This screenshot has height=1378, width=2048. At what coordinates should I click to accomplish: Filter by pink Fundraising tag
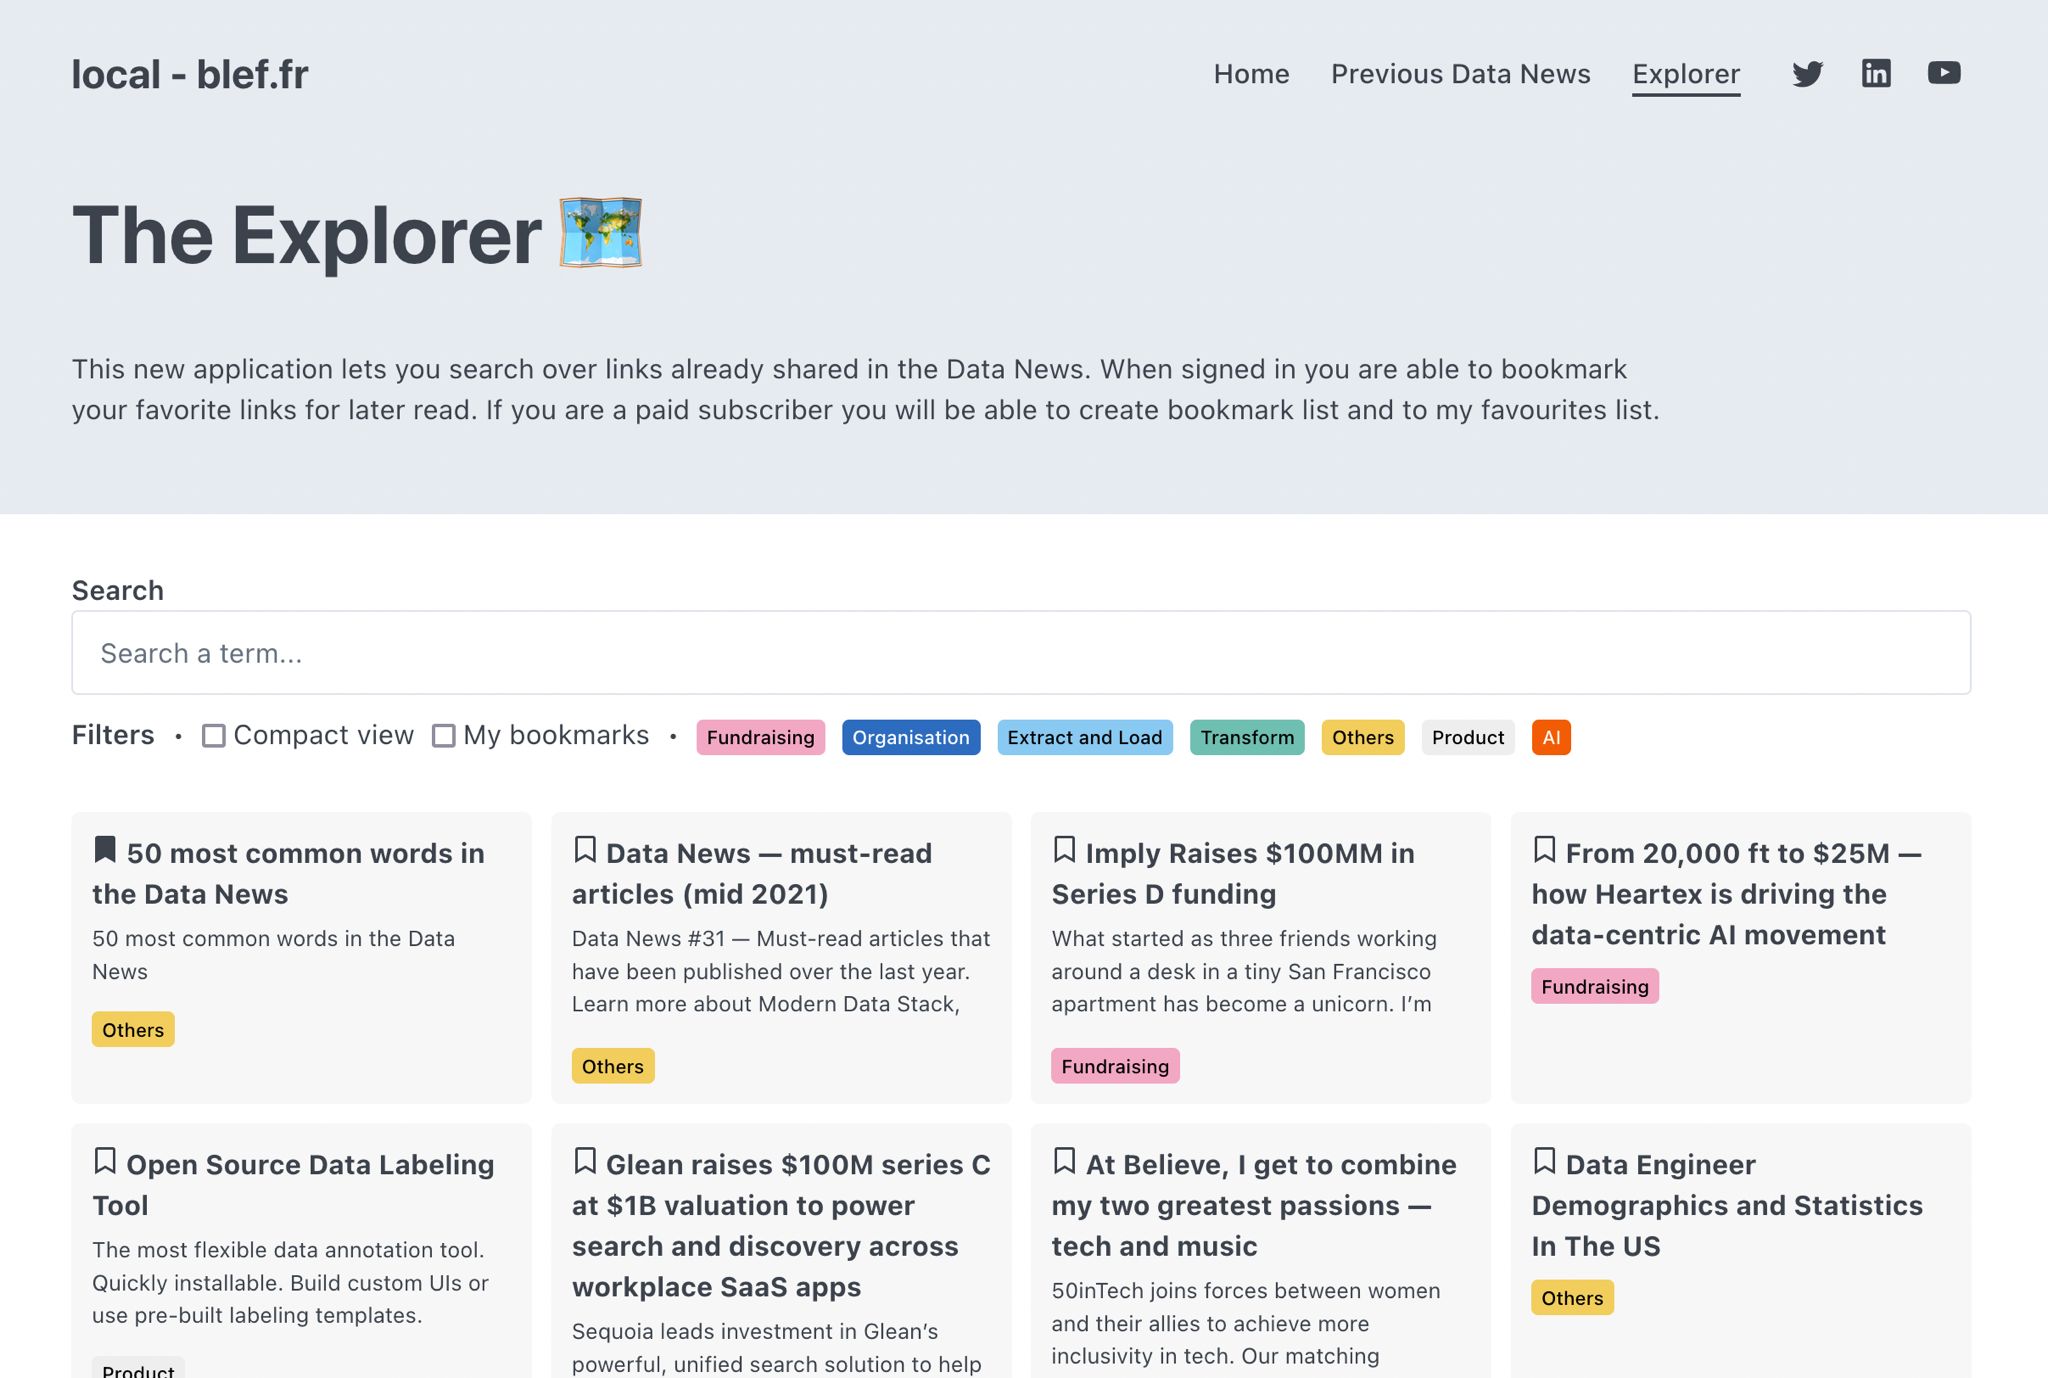760,738
